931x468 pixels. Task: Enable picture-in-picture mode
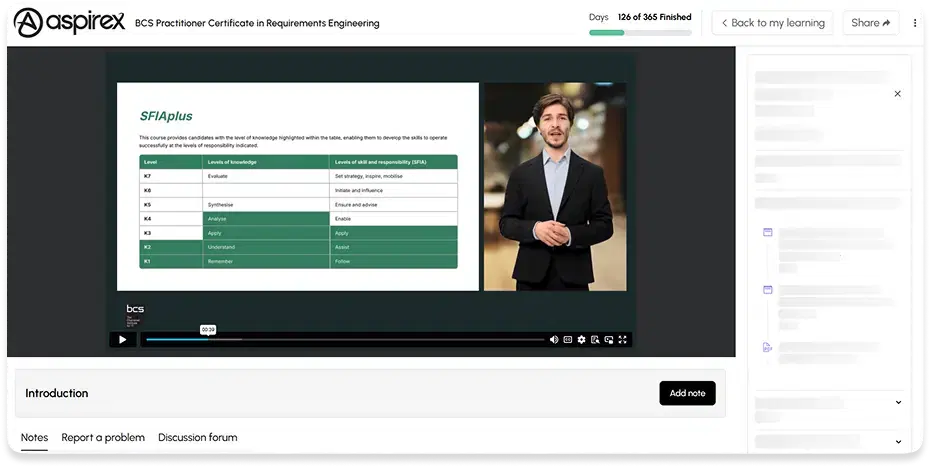tap(609, 340)
